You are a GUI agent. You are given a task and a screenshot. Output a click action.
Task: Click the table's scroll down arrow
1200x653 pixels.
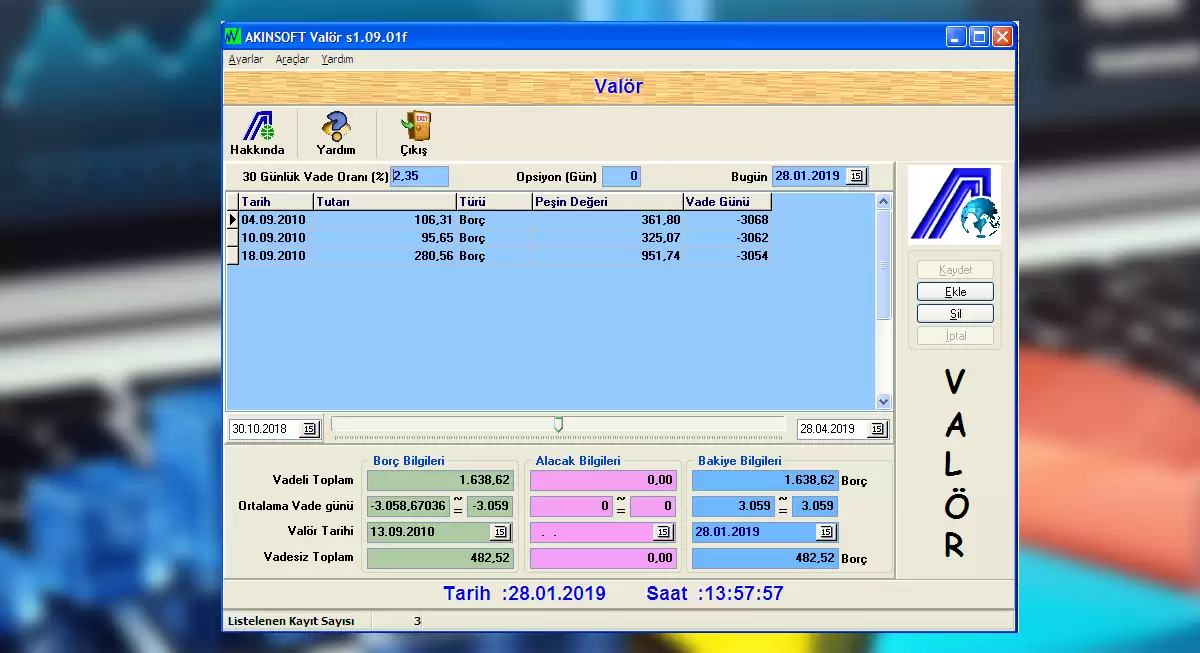pyautogui.click(x=883, y=401)
